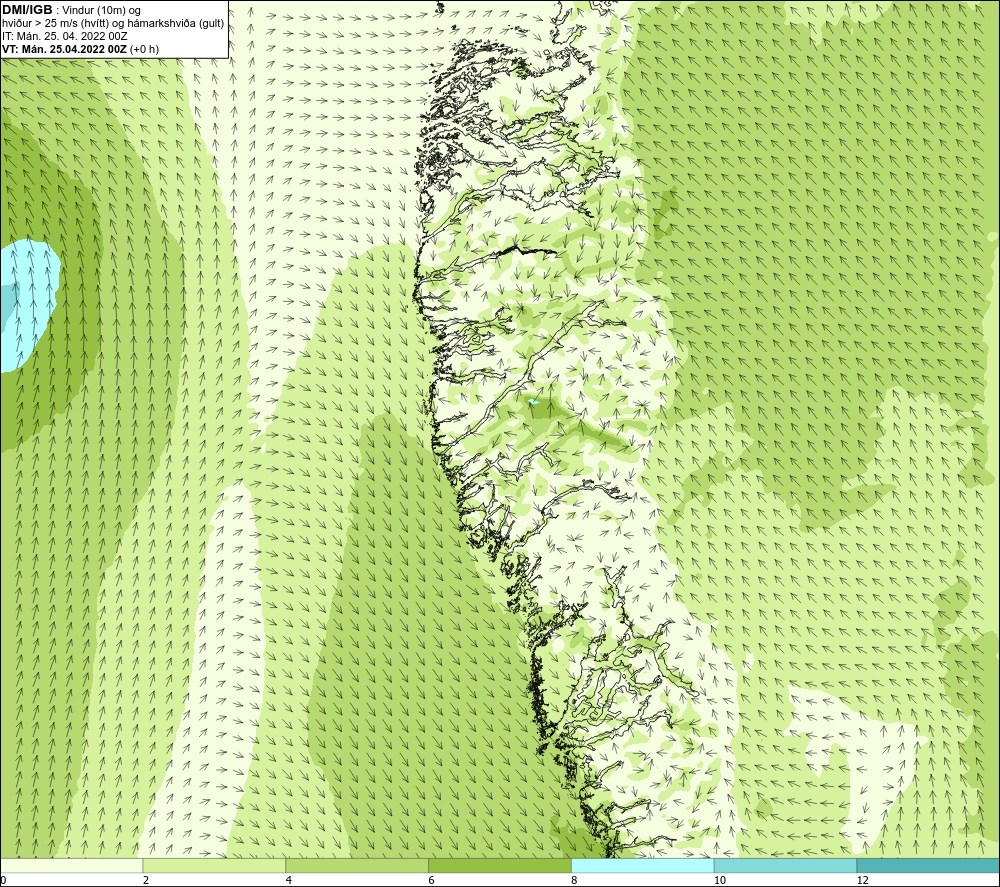Click the legend label '2'
This screenshot has width=1000, height=887.
146,880
